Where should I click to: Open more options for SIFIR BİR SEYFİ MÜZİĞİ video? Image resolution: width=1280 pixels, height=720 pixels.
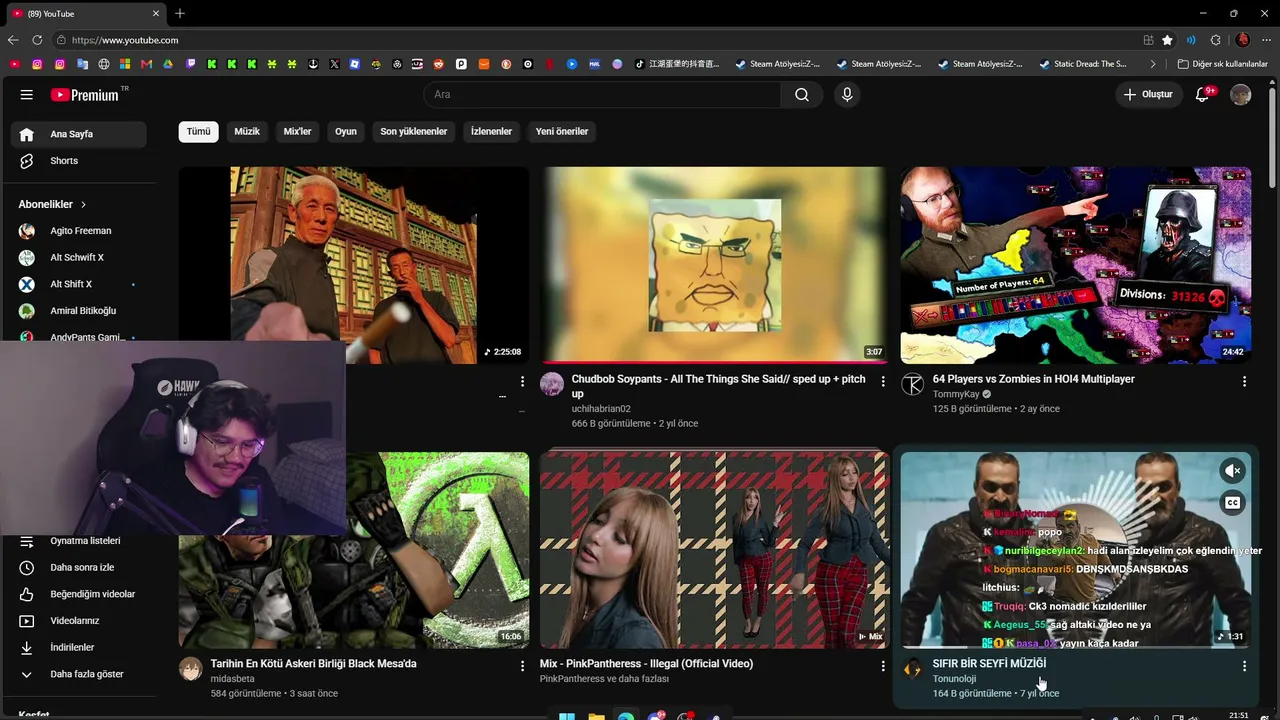[x=1244, y=665]
